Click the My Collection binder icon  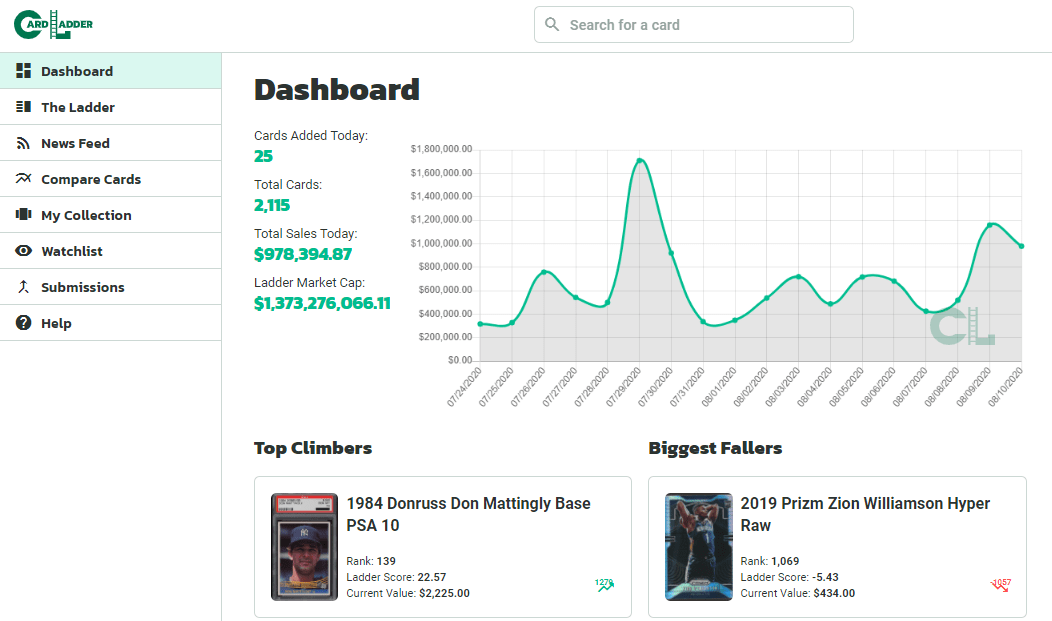click(22, 214)
